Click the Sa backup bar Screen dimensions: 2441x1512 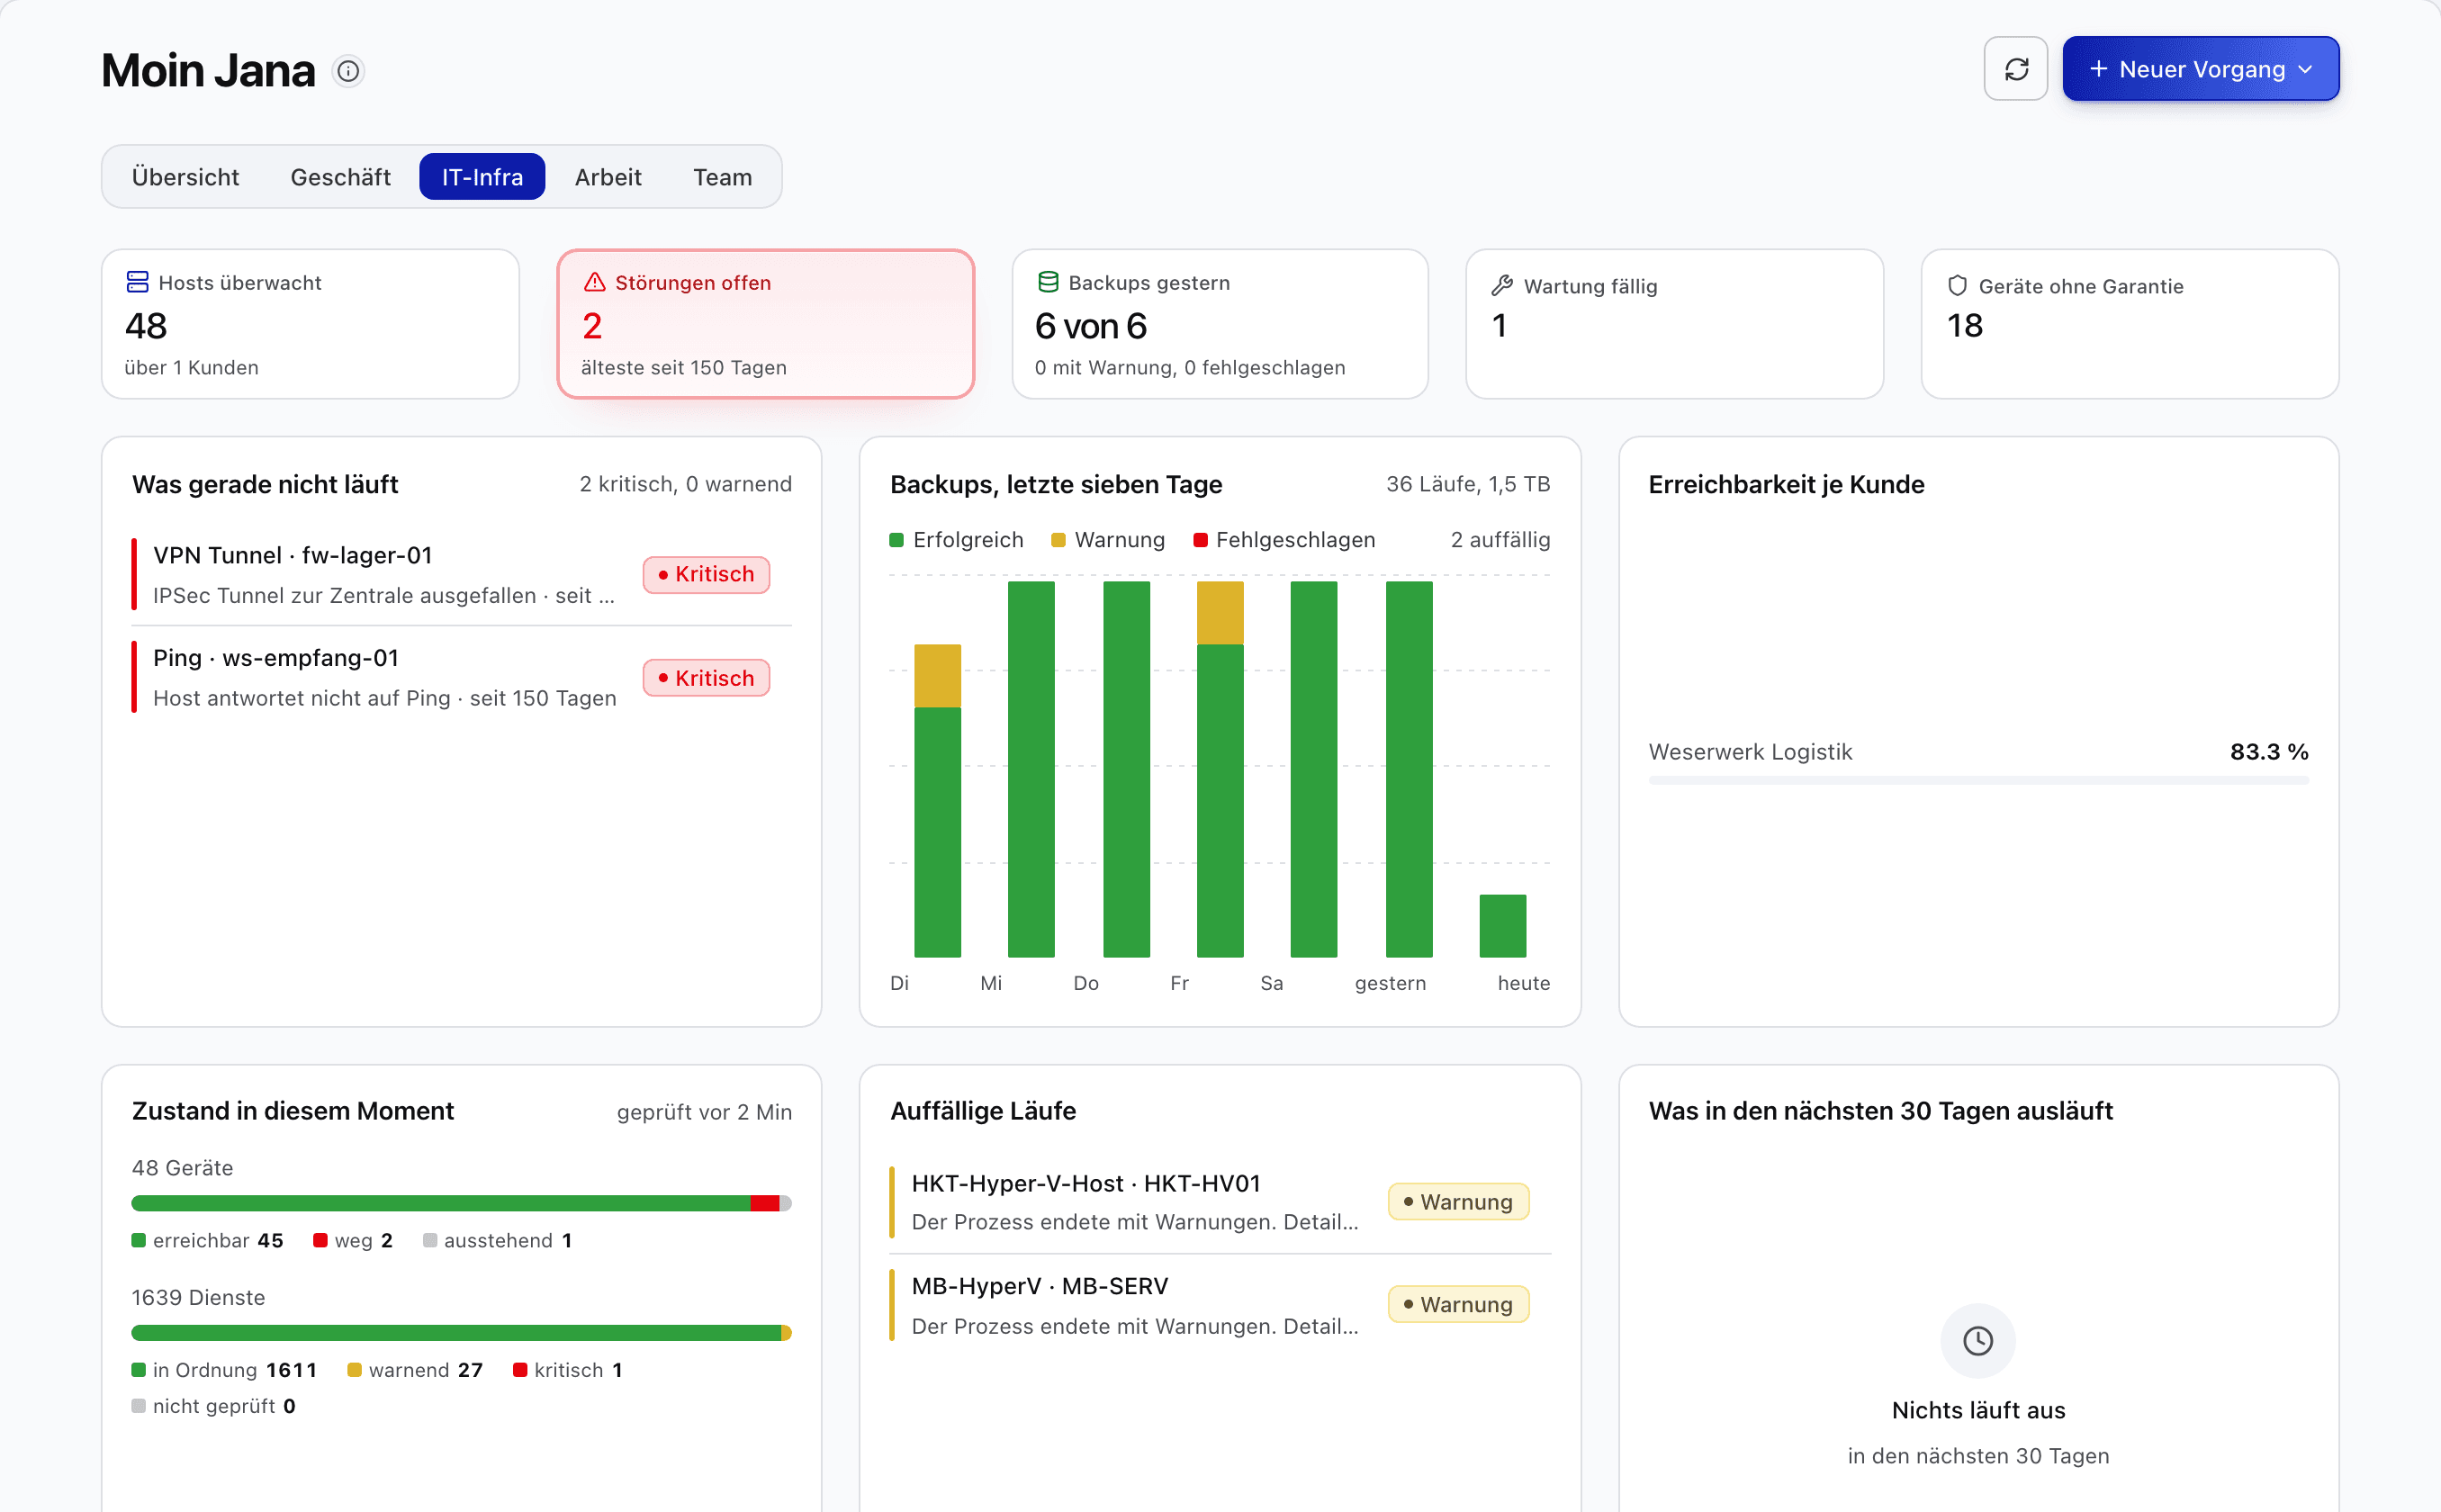click(x=1314, y=769)
